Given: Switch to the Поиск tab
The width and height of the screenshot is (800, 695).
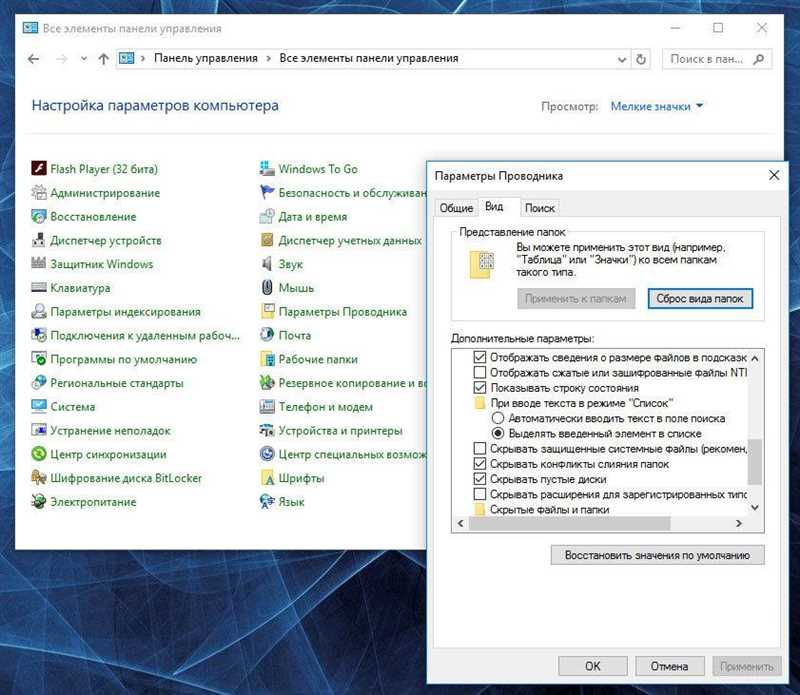Looking at the screenshot, I should 539,208.
